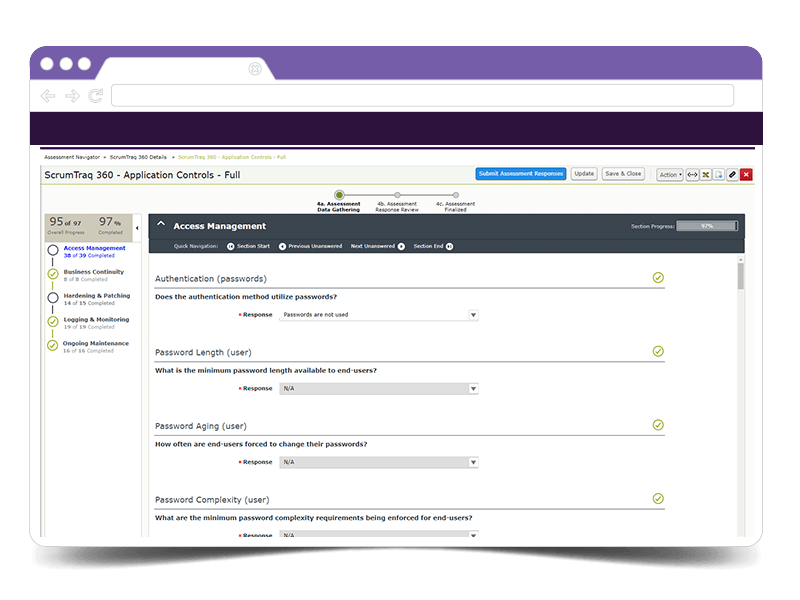Image resolution: width=800 pixels, height=600 pixels.
Task: Click the Authentication (passwords) answered check icon
Action: pos(658,278)
